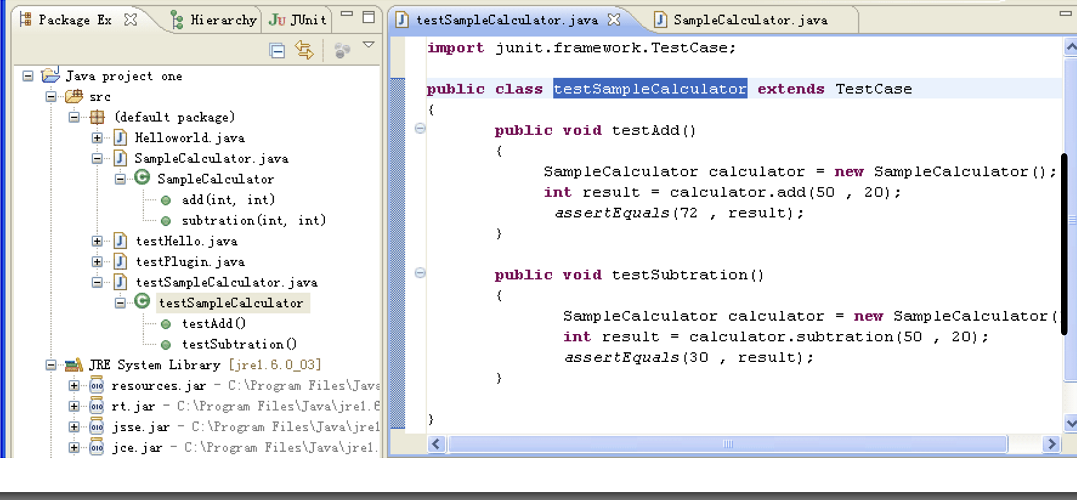The height and width of the screenshot is (500, 1077).
Task: Select the highlighted testSampleCalculator class node
Action: click(231, 303)
